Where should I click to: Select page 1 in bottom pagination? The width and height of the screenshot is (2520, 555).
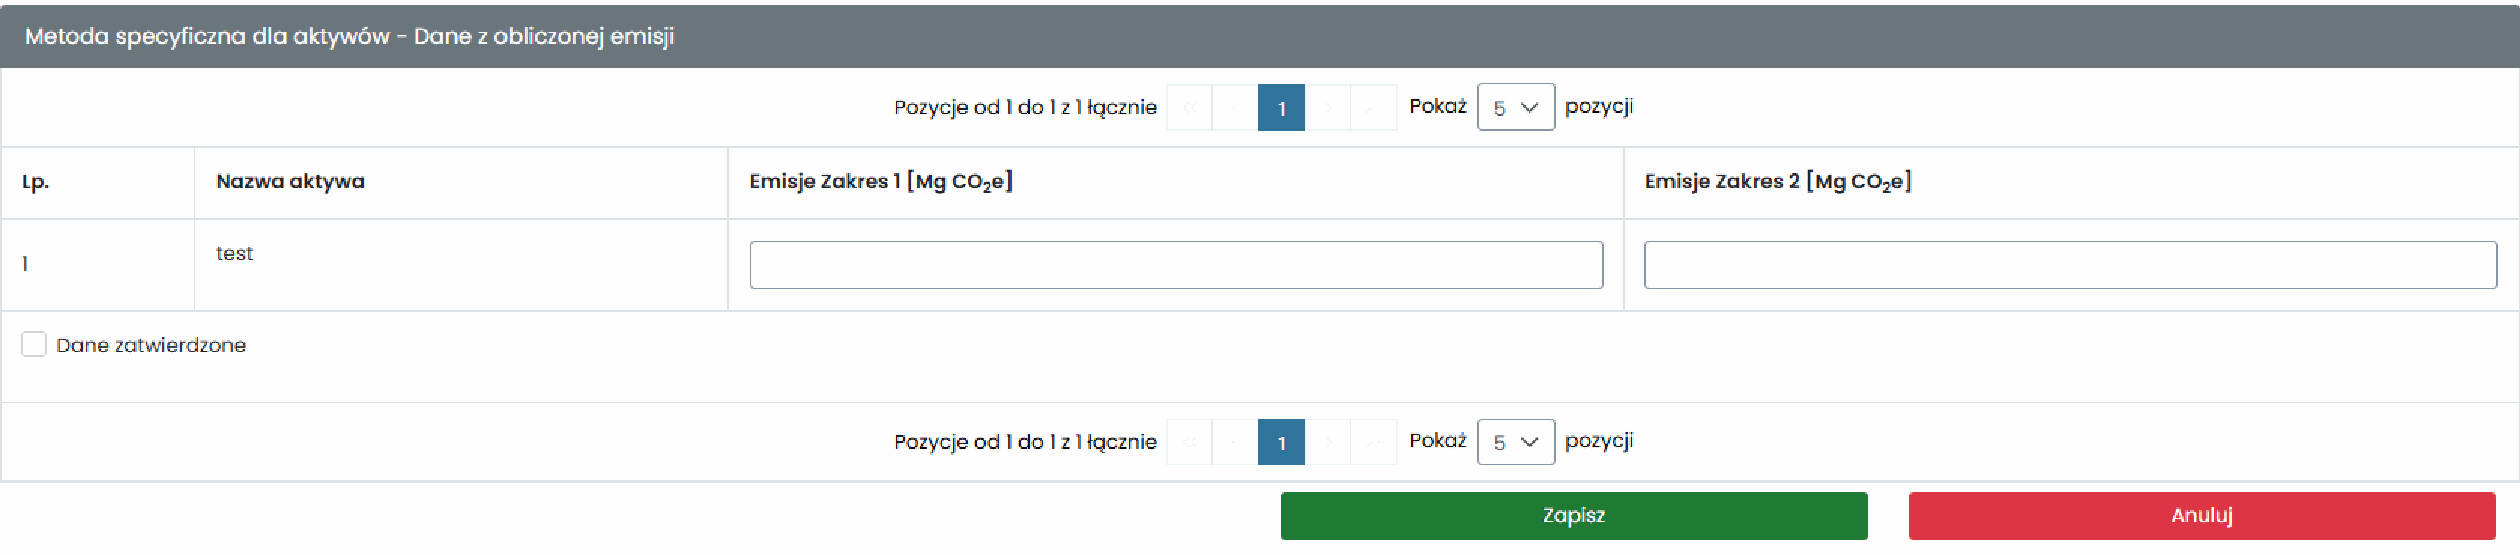point(1281,442)
